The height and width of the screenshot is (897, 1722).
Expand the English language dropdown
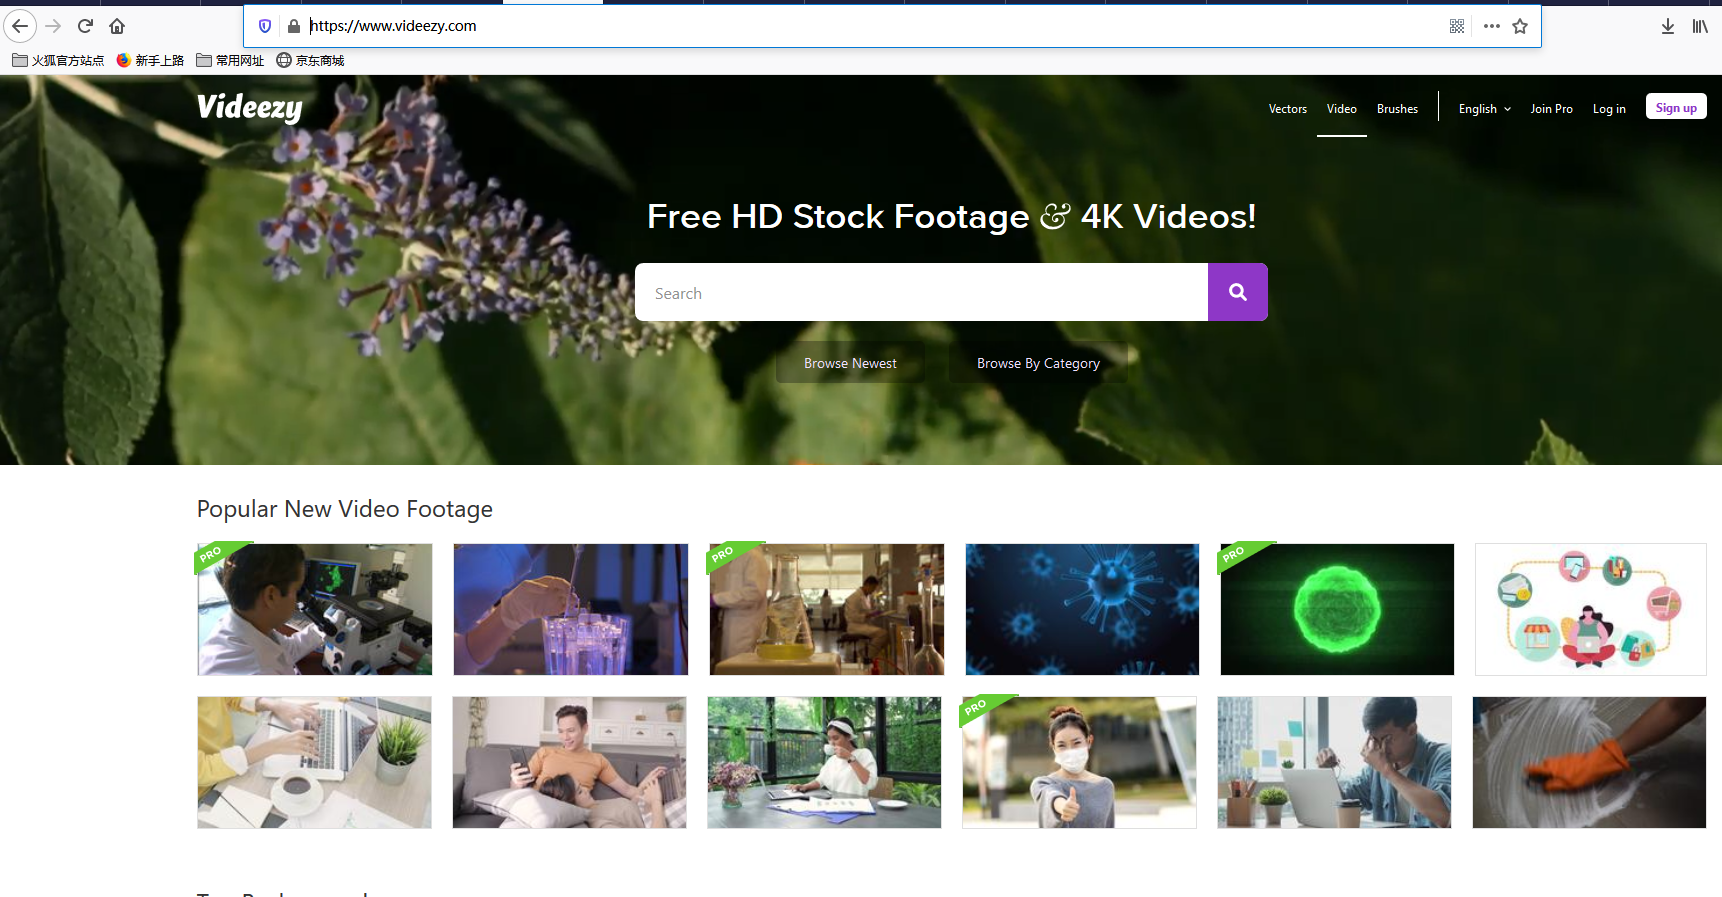pos(1484,109)
